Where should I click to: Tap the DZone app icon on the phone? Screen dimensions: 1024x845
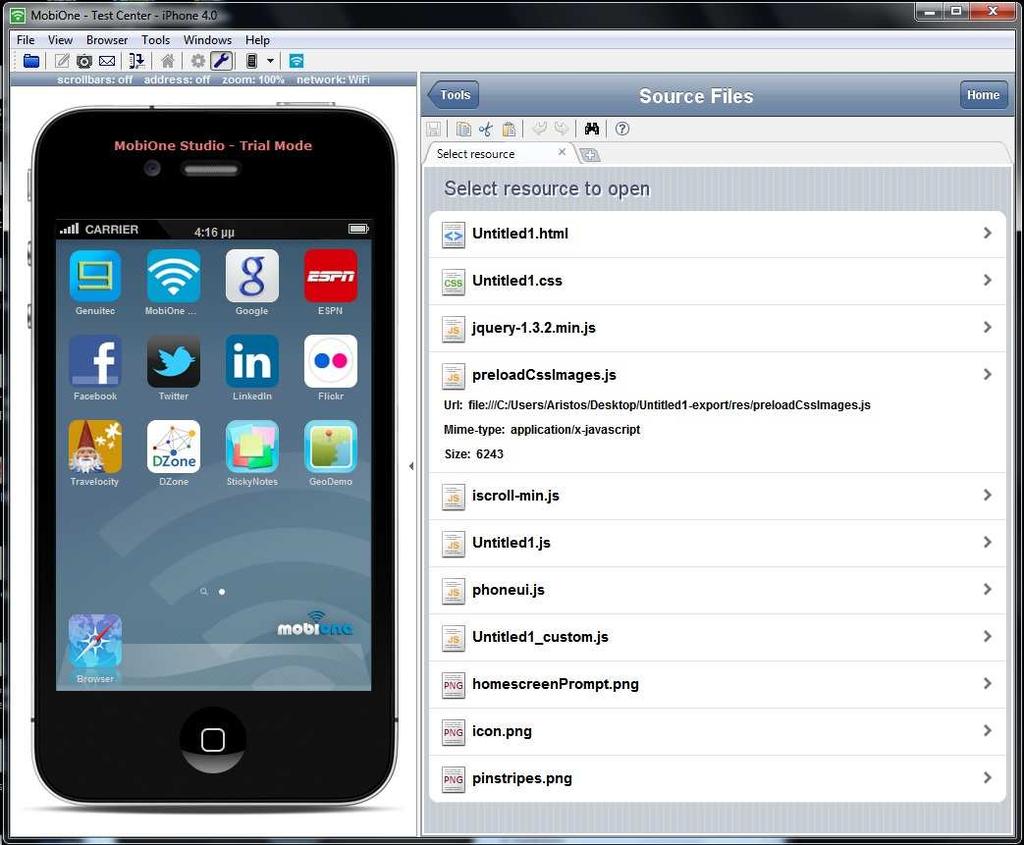(173, 447)
